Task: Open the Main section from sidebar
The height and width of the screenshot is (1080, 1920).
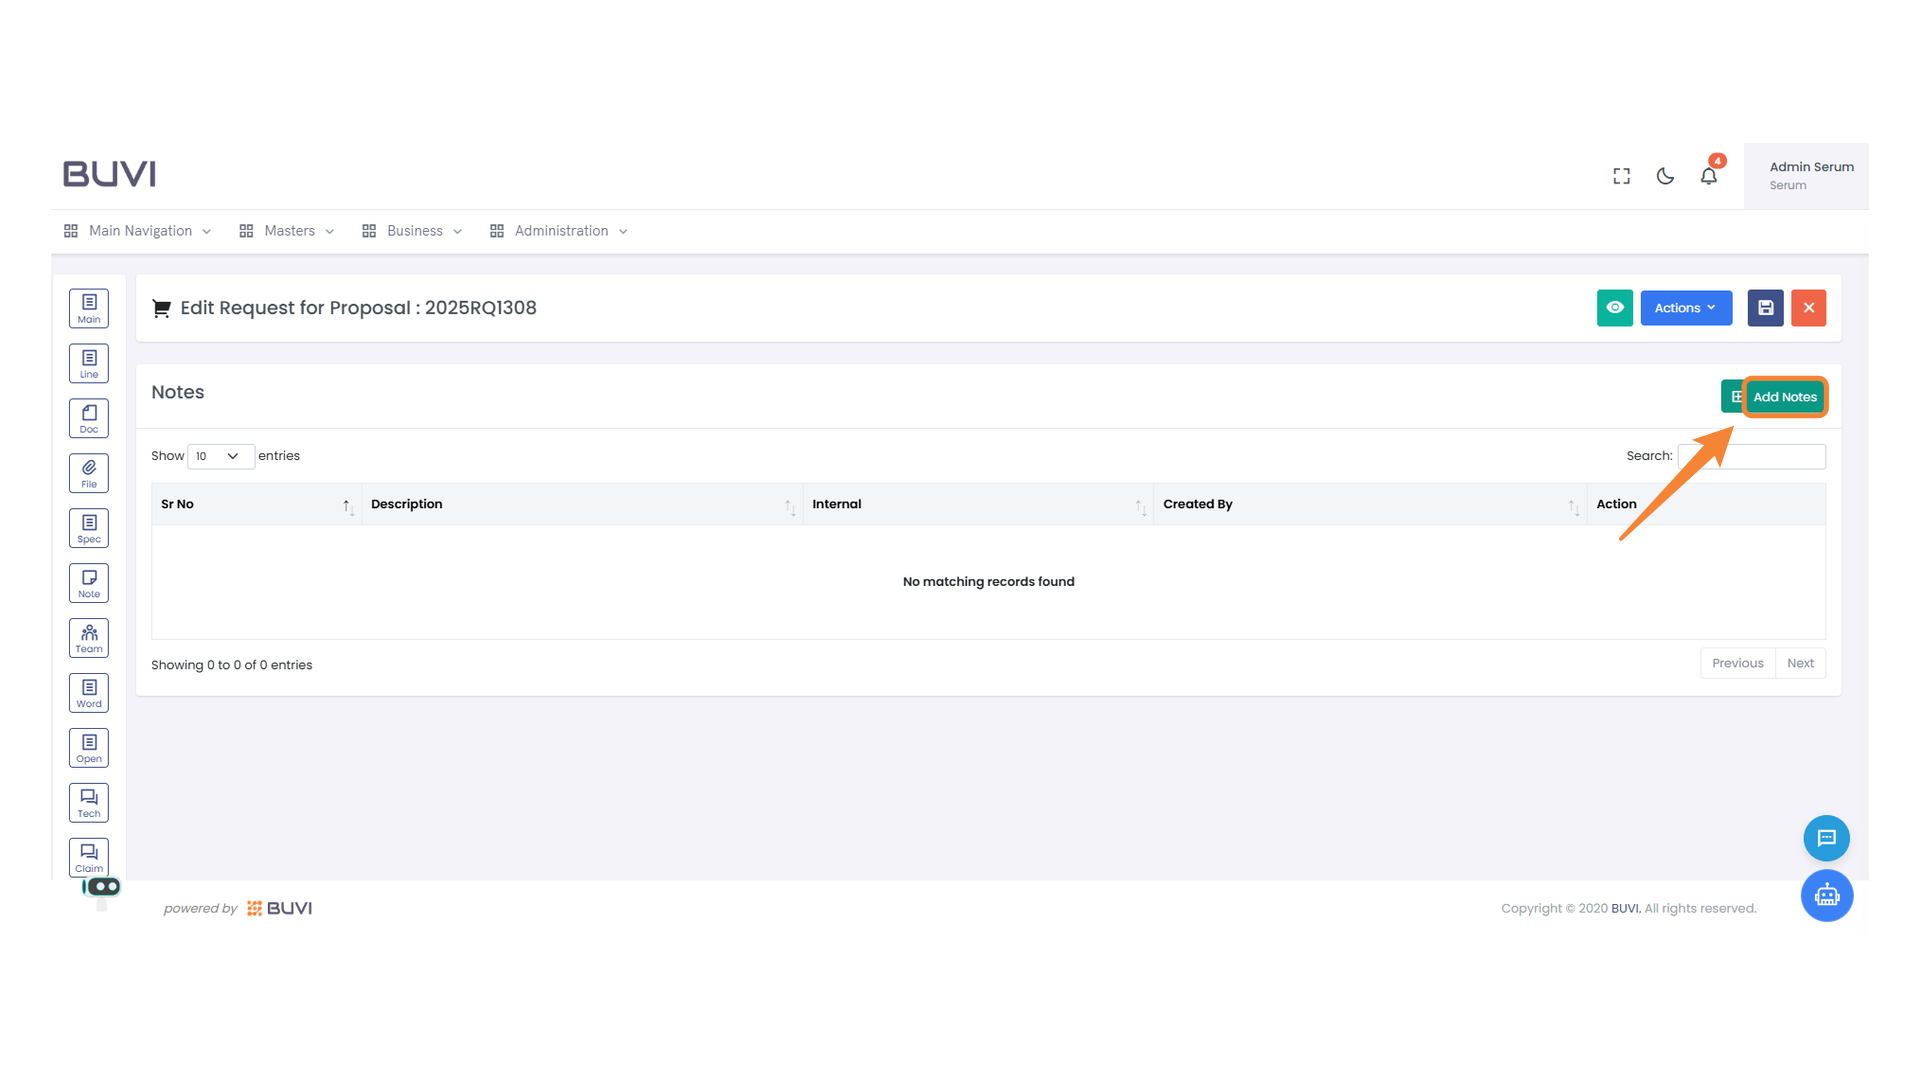Action: pos(88,308)
